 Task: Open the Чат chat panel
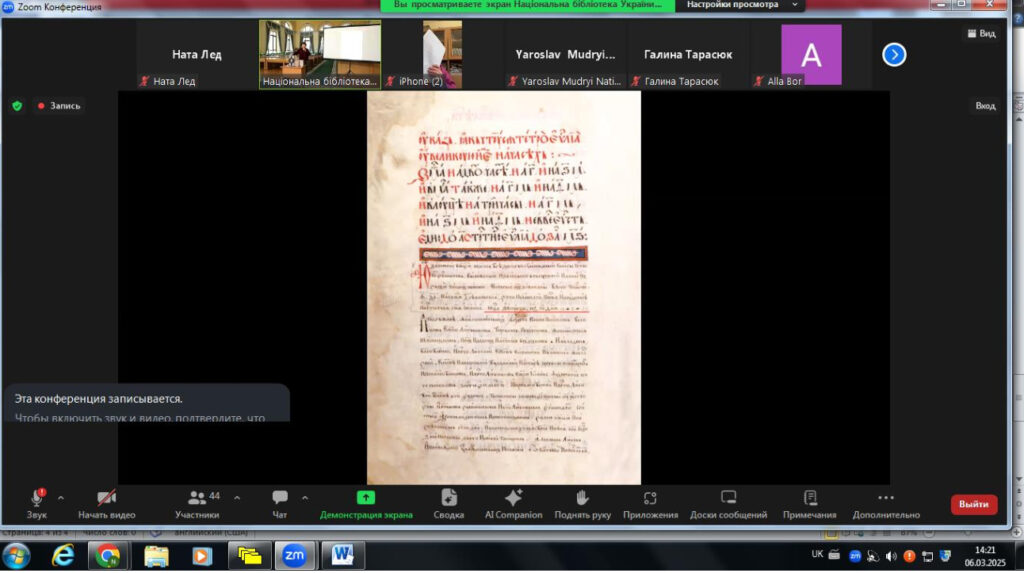[x=280, y=504]
